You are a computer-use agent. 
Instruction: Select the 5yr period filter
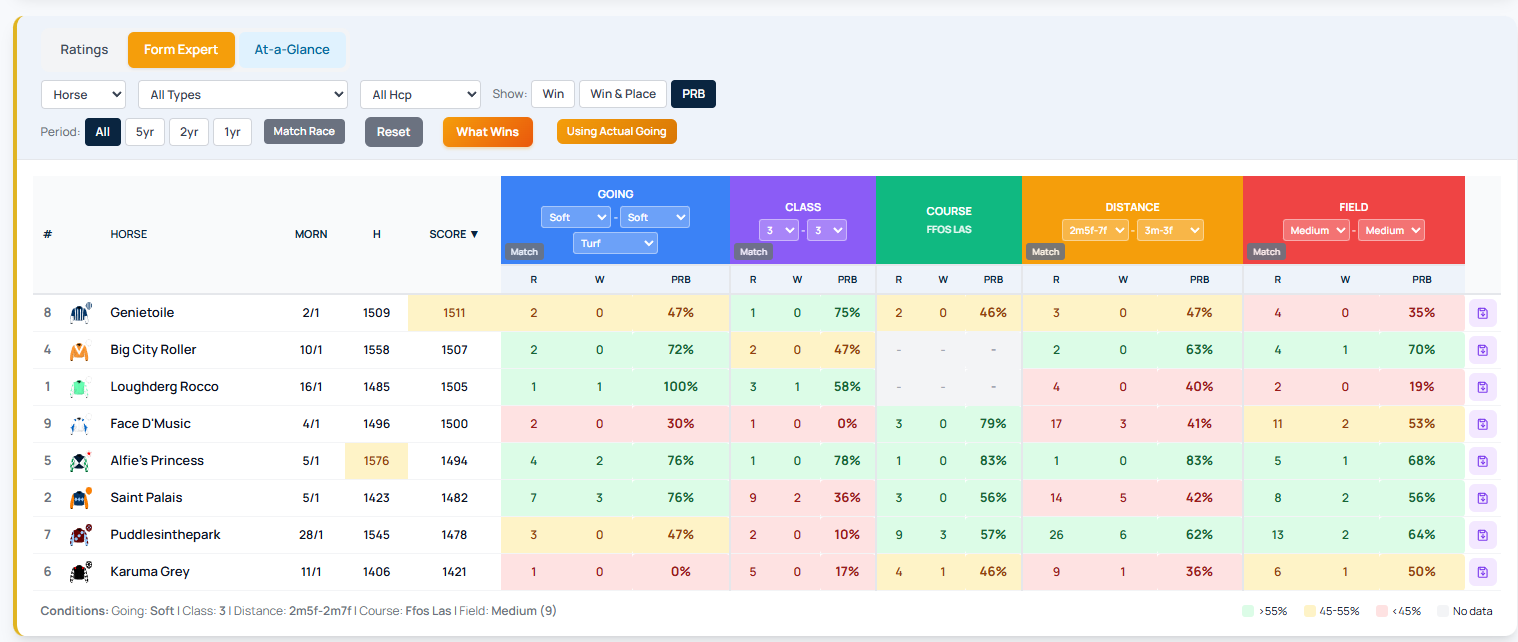pos(145,132)
